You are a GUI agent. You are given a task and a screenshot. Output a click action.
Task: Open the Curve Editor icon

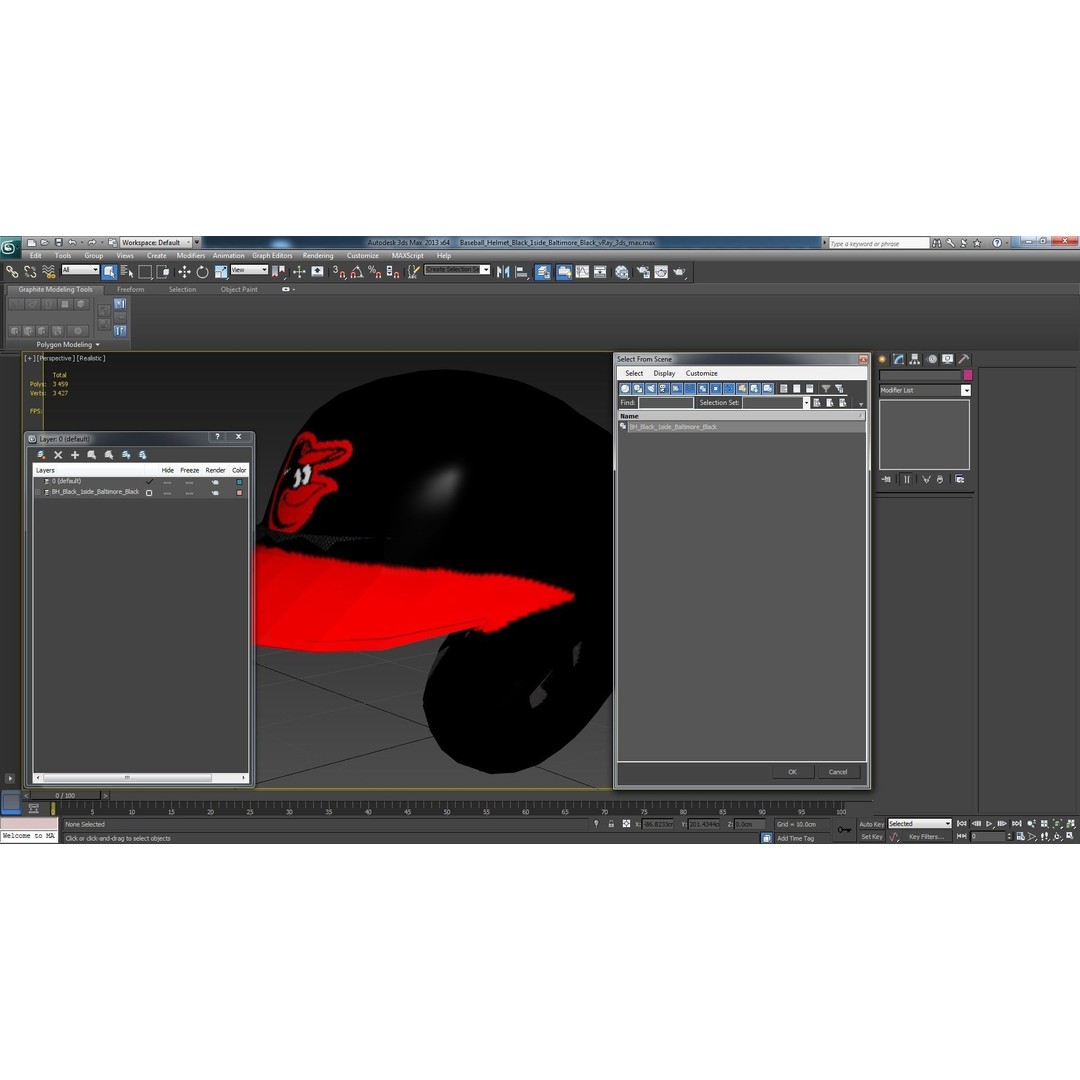(x=583, y=272)
